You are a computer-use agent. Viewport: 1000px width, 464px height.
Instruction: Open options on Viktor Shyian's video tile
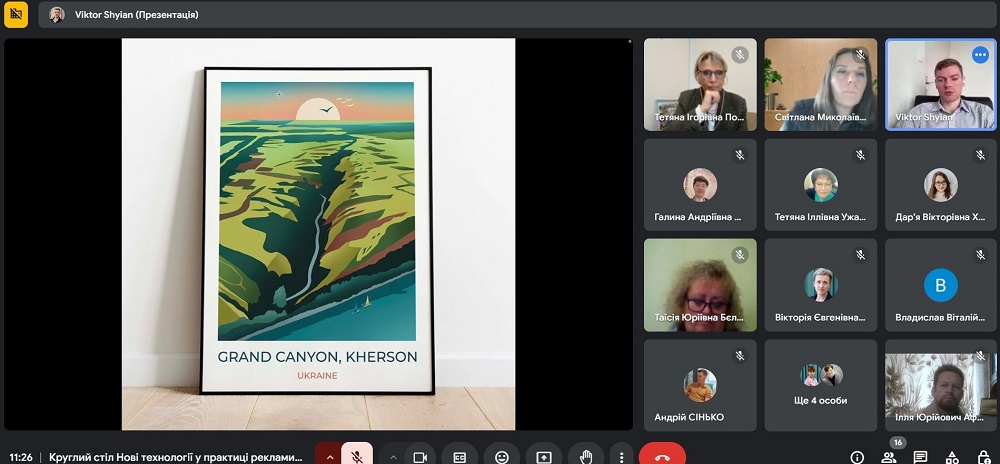pyautogui.click(x=980, y=55)
